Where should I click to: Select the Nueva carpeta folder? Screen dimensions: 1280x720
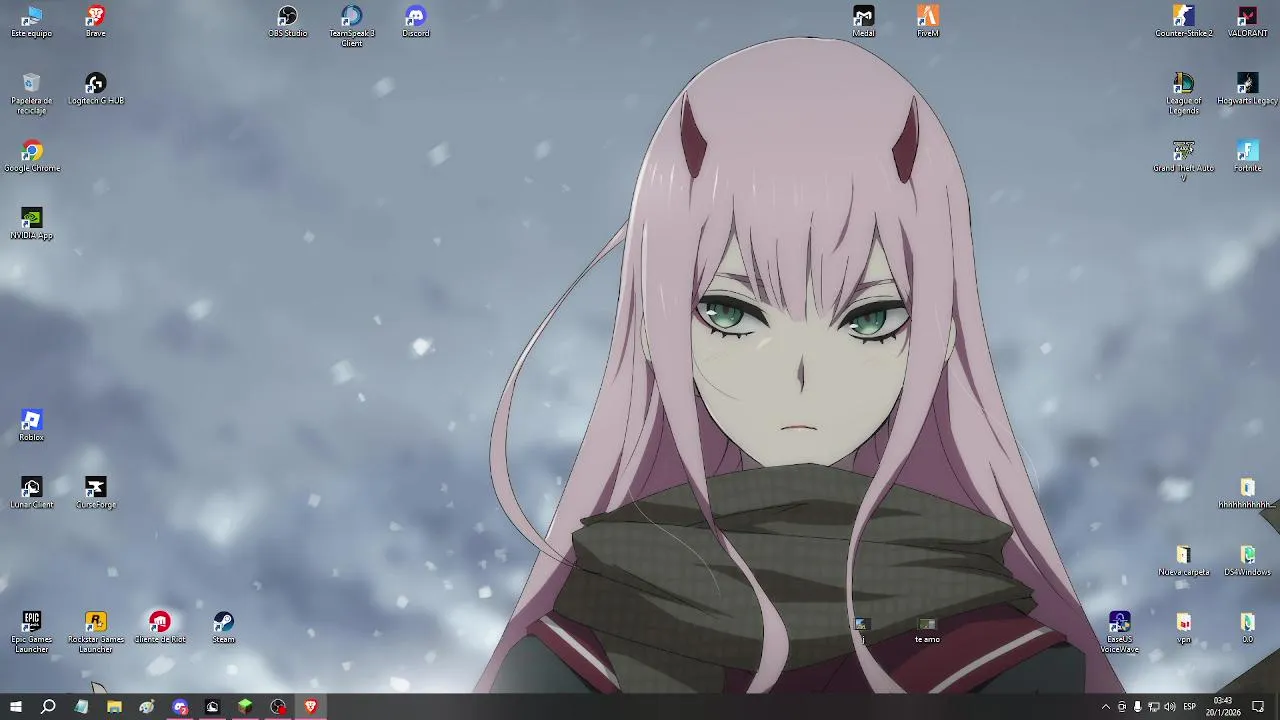click(1184, 560)
